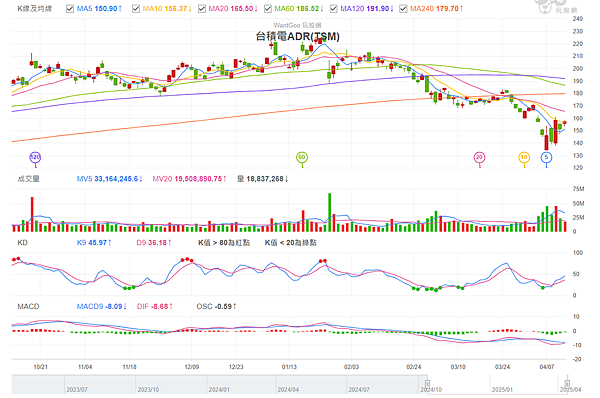Click the KD indicator panel label

(x=22, y=243)
